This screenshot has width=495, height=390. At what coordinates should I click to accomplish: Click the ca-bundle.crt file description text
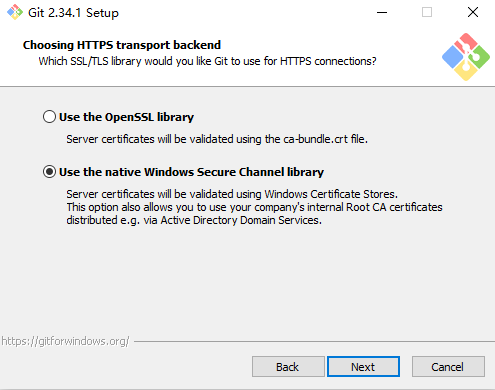[x=217, y=139]
